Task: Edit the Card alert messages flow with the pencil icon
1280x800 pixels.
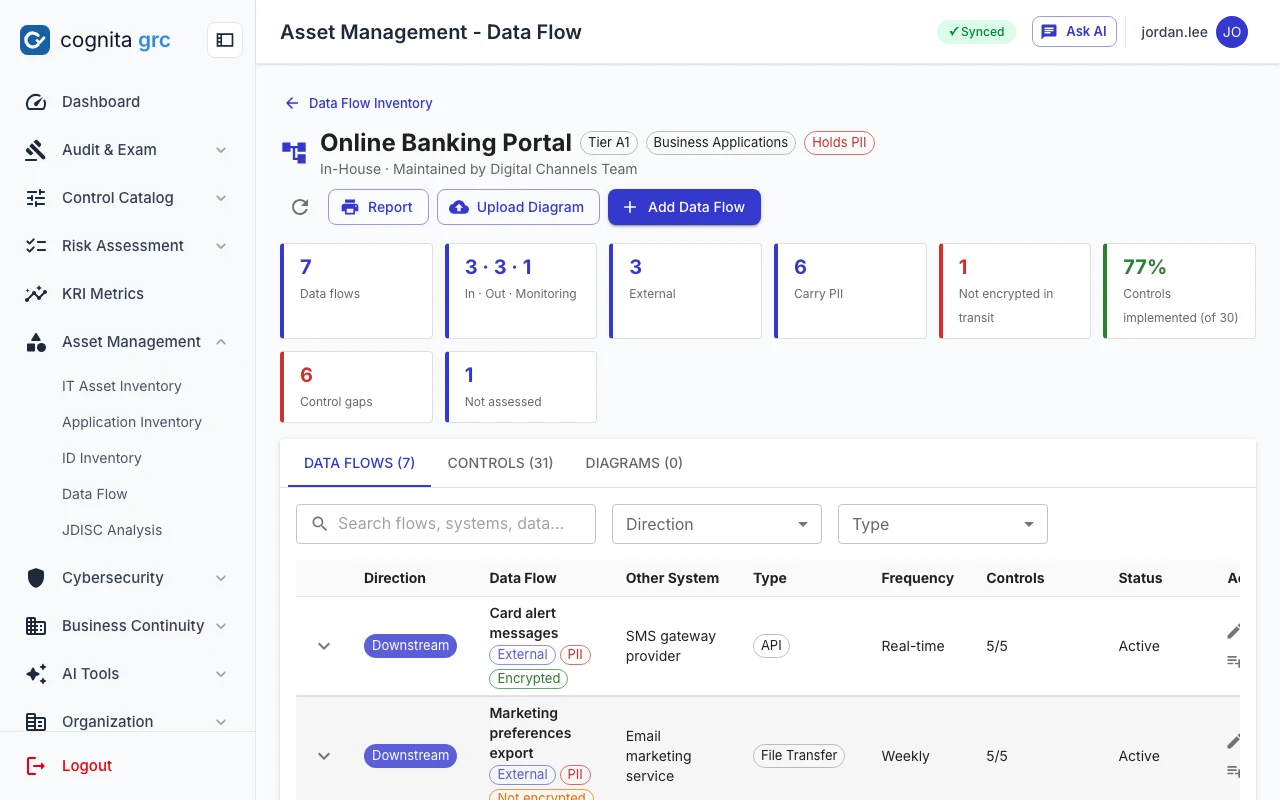Action: 1234,632
